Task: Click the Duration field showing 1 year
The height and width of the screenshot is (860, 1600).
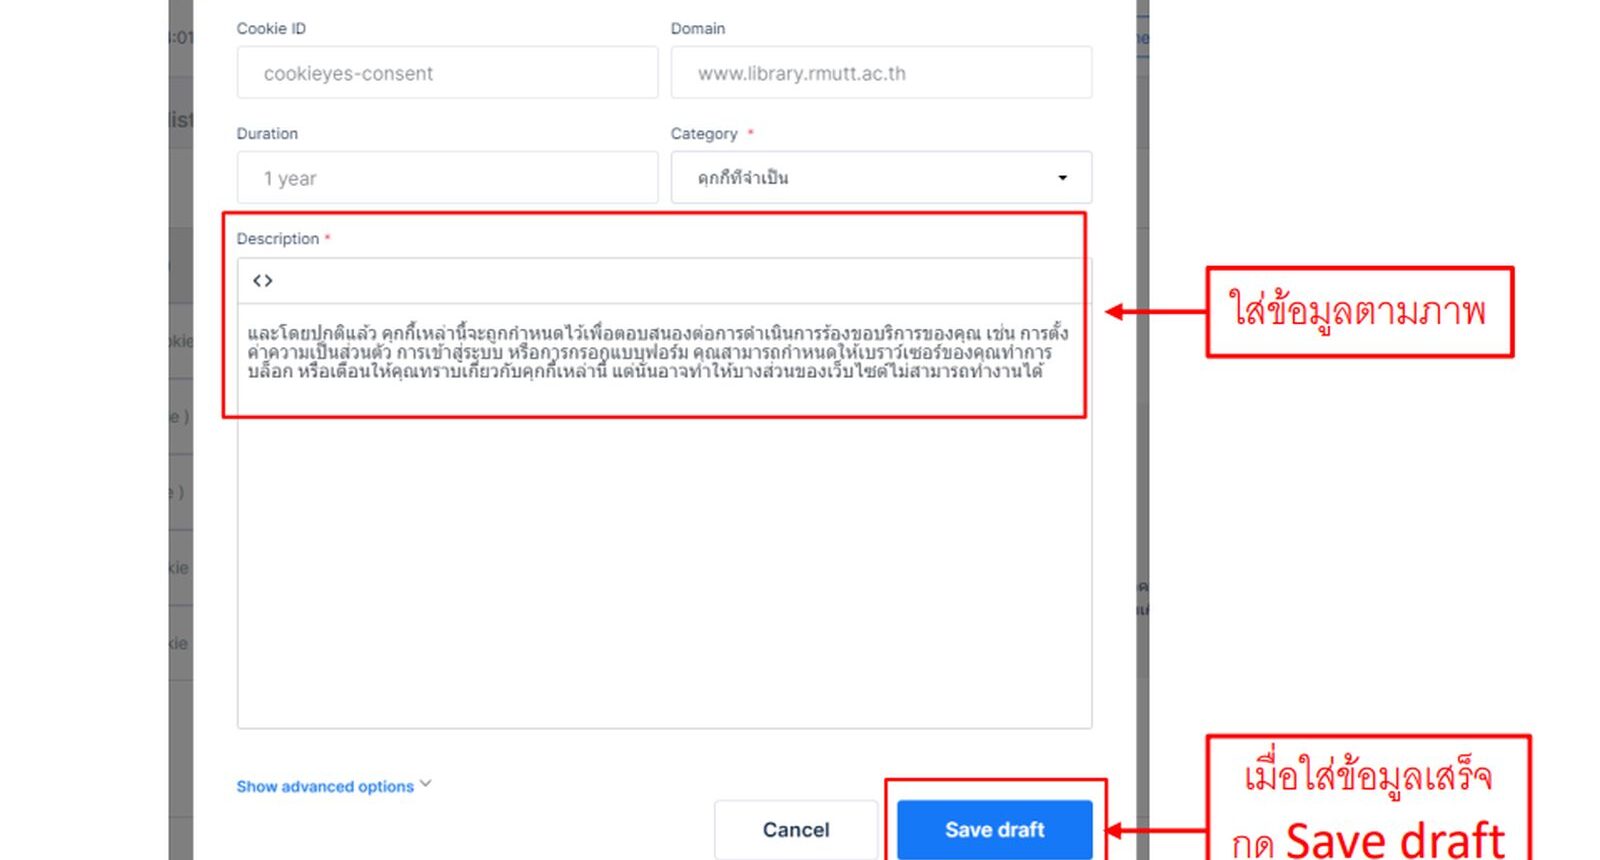Action: coord(447,178)
